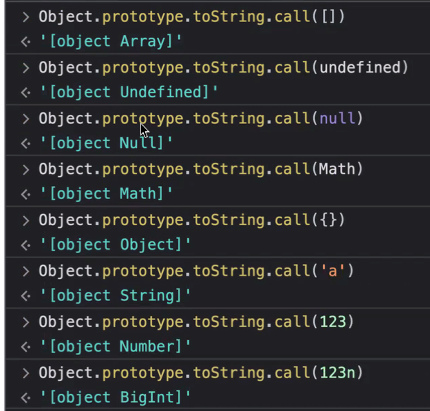Click the input chevron beside the call('a') line
The height and width of the screenshot is (411, 430).
click(26, 271)
